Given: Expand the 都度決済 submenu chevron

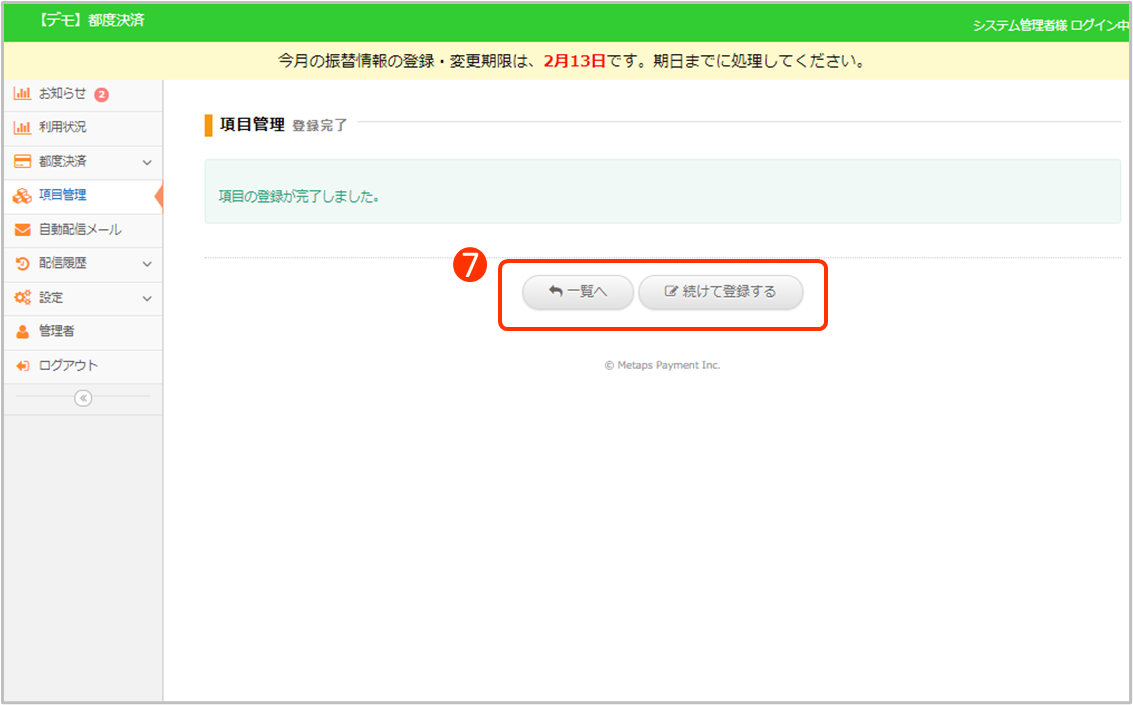Looking at the screenshot, I should pos(147,162).
